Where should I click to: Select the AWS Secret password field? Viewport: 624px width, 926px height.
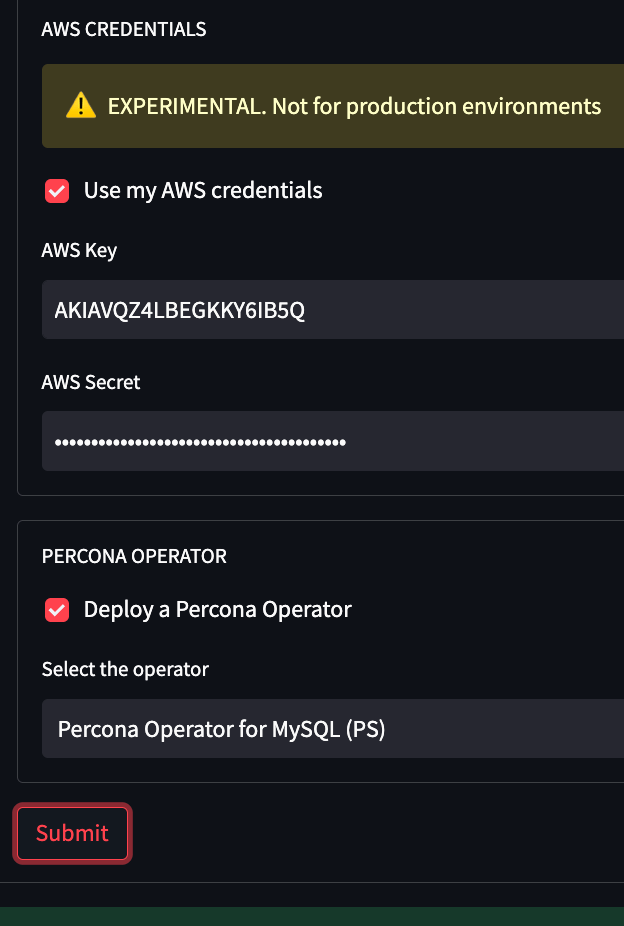(x=330, y=441)
